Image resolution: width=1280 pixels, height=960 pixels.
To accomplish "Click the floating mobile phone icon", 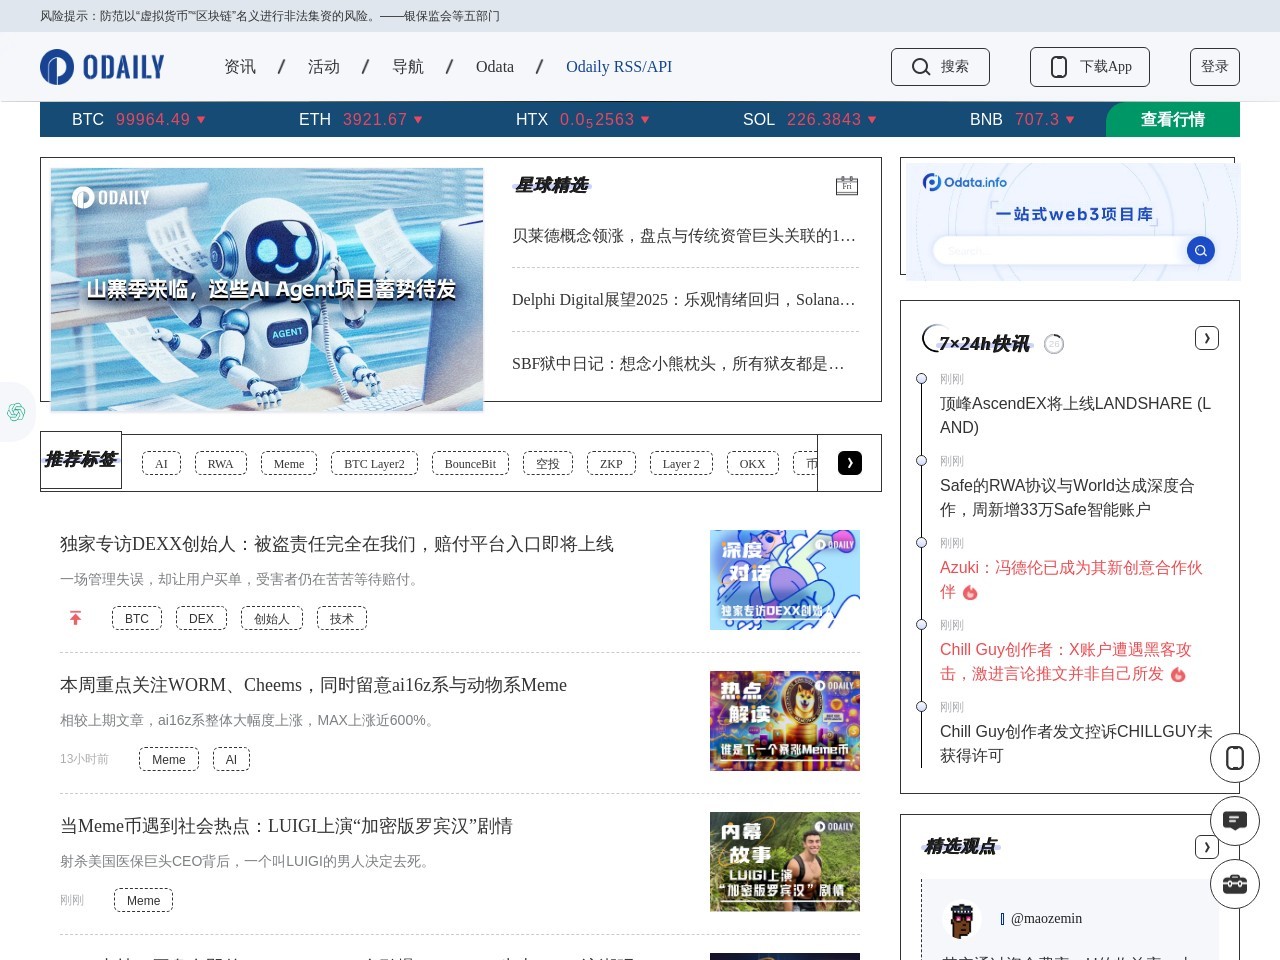I will coord(1235,758).
